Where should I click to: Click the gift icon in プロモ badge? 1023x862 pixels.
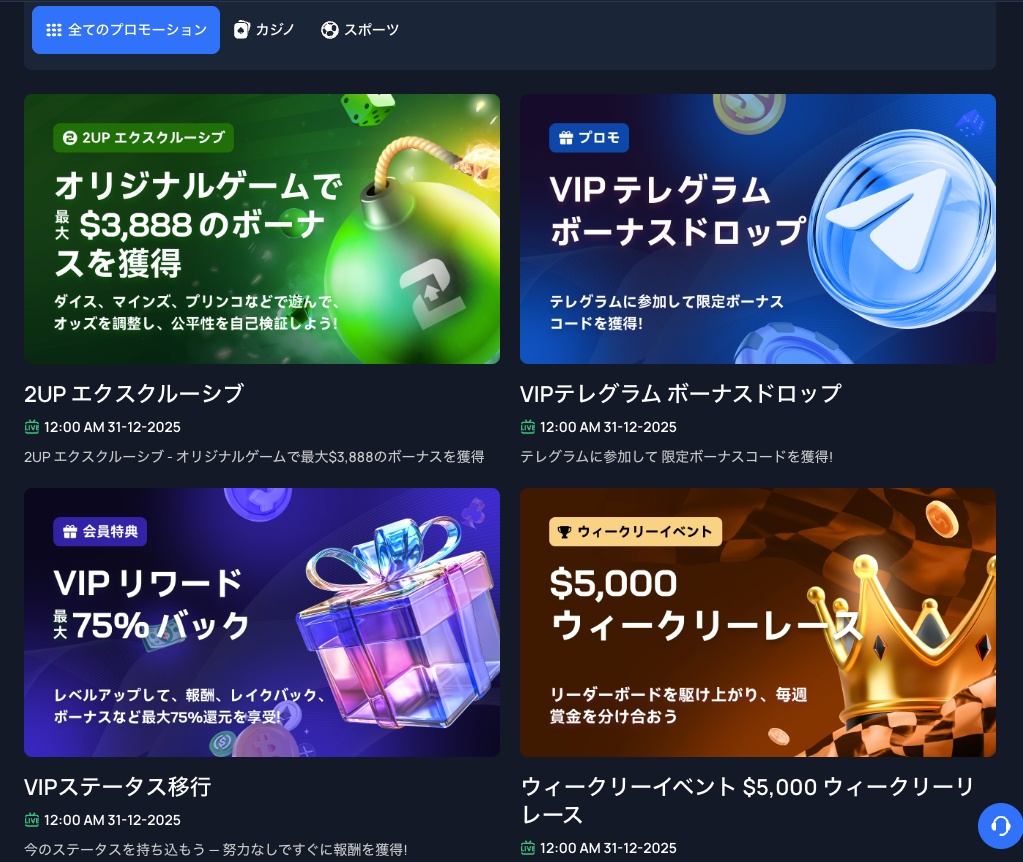click(x=566, y=138)
